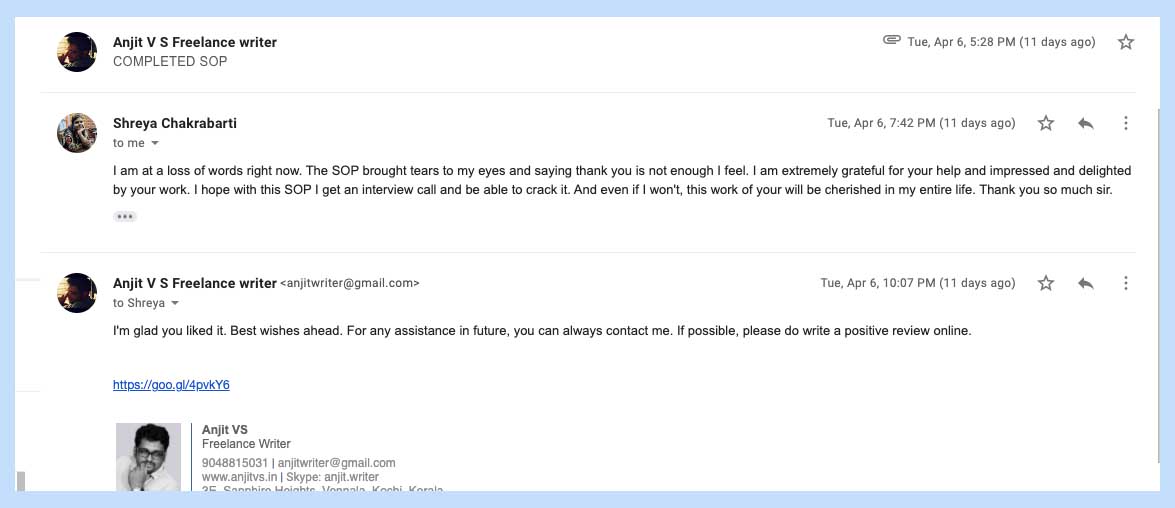Star Shreya Chakrabarti's reply

click(1046, 123)
